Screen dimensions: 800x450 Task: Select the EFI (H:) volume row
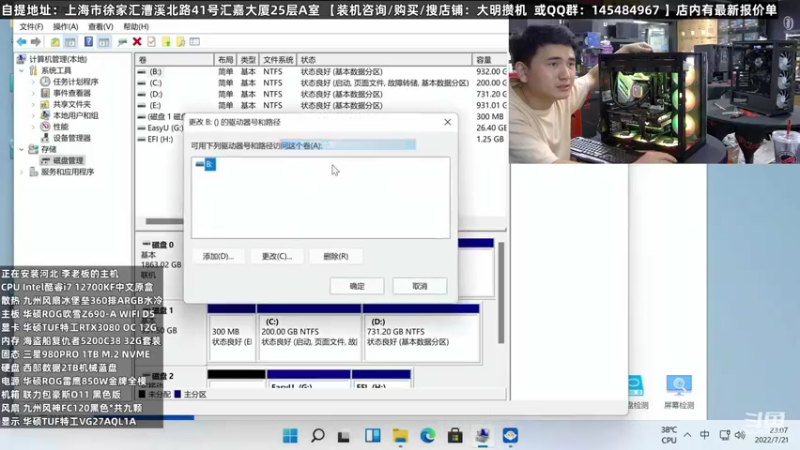(161, 139)
